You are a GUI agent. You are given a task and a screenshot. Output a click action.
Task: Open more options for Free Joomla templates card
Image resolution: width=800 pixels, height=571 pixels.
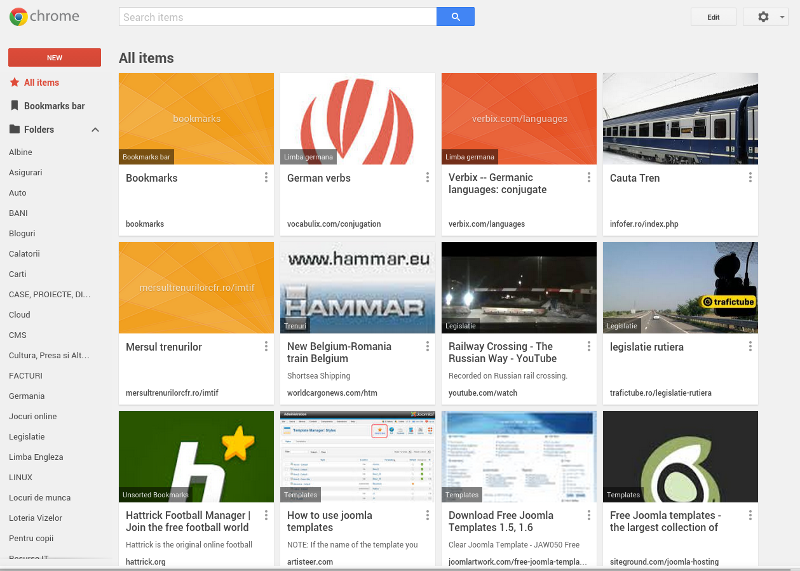750,515
